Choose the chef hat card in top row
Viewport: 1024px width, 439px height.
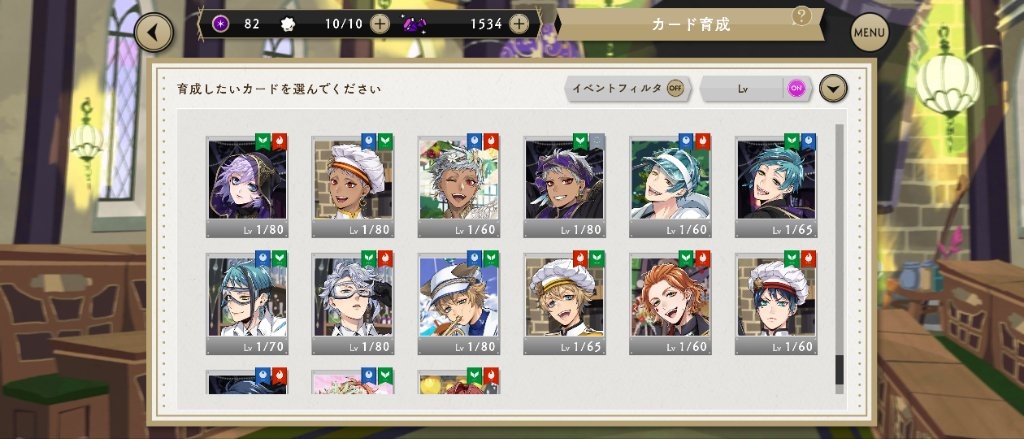point(353,187)
